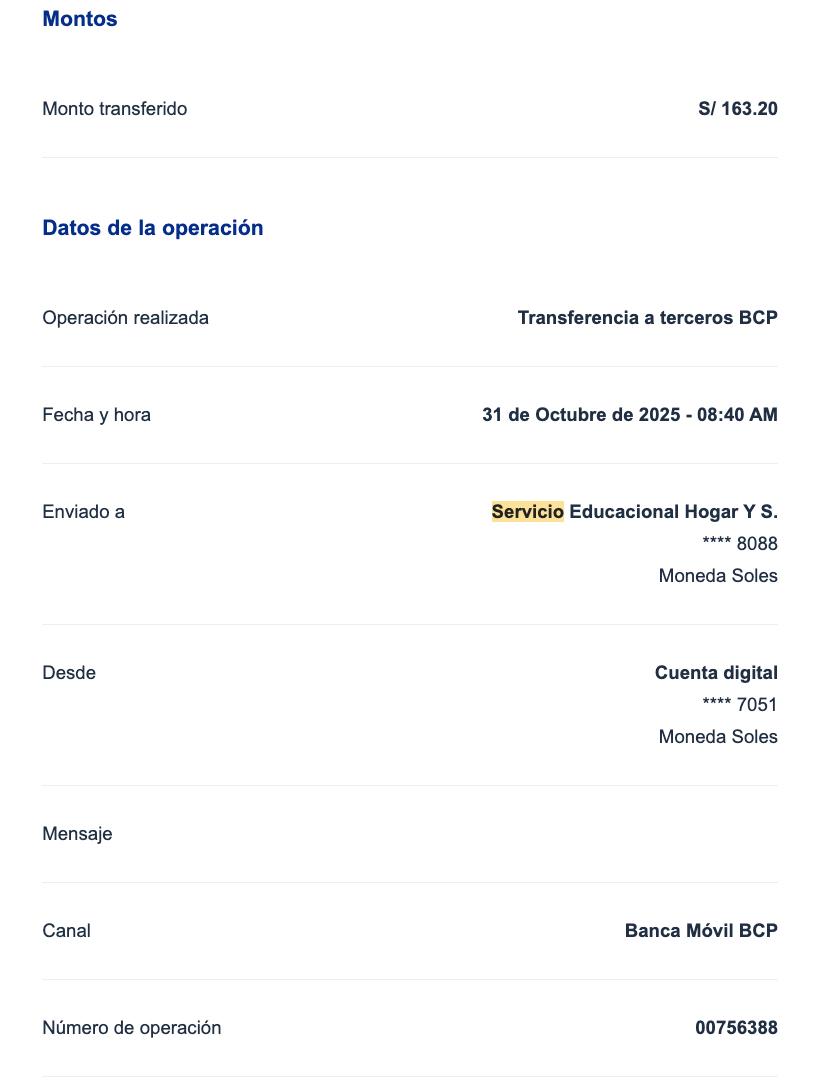Click the Fecha y hora label
834x1090 pixels.
pyautogui.click(x=97, y=415)
